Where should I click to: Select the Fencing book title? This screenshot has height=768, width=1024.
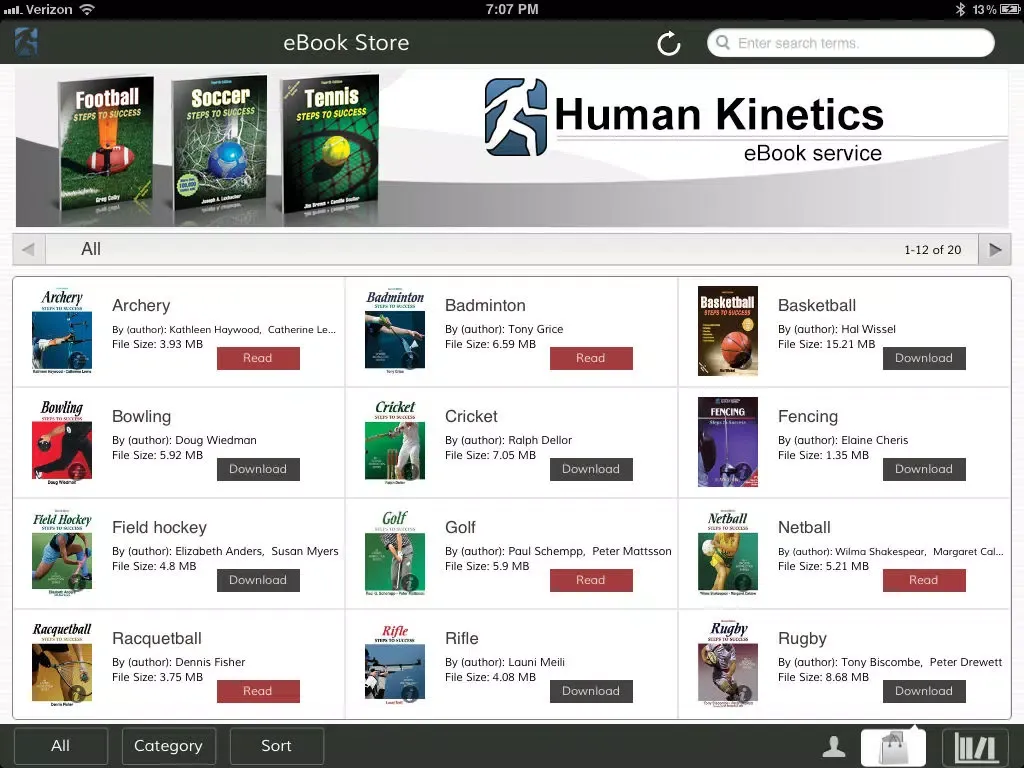[808, 417]
